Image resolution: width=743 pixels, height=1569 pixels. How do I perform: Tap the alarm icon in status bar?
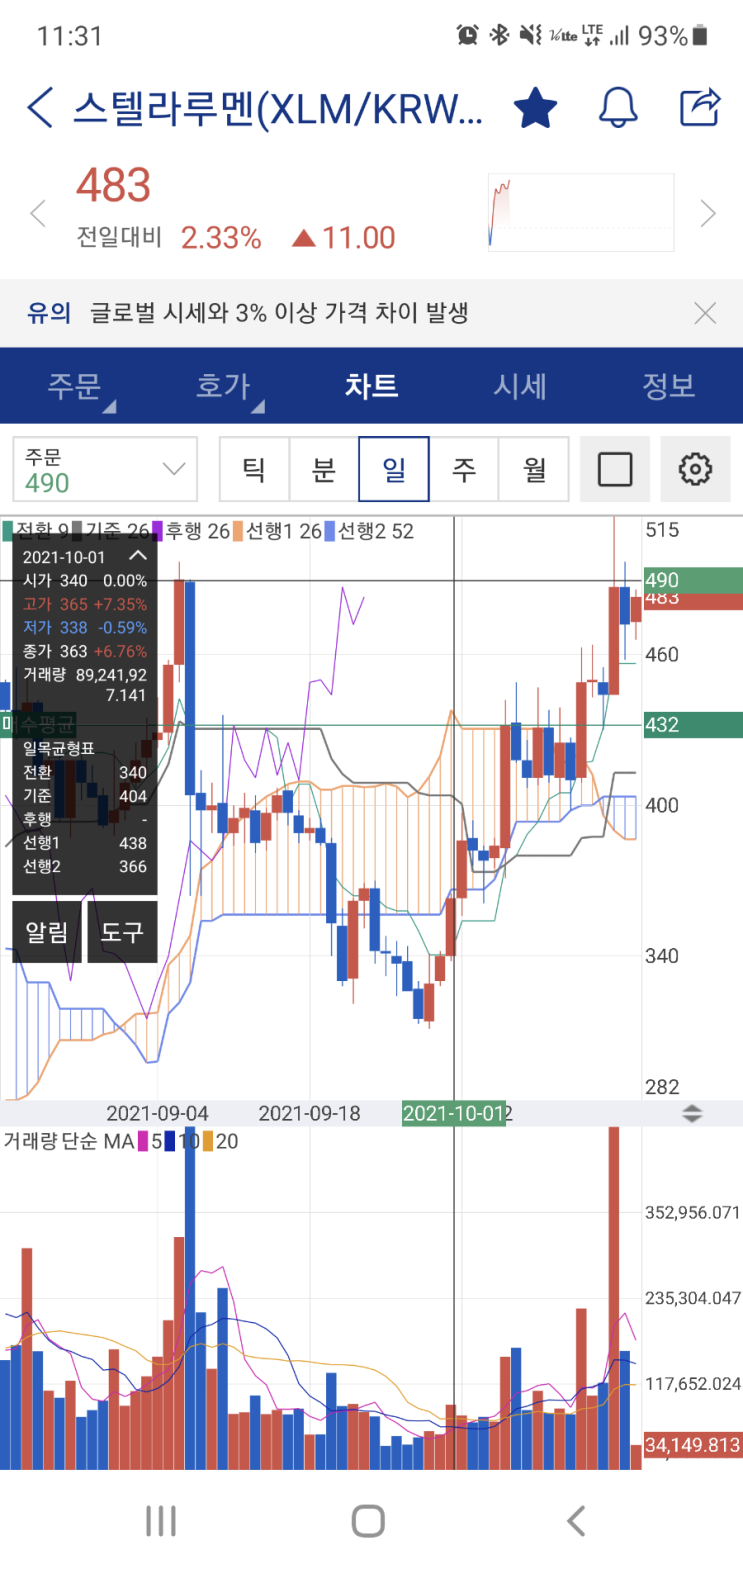467,35
